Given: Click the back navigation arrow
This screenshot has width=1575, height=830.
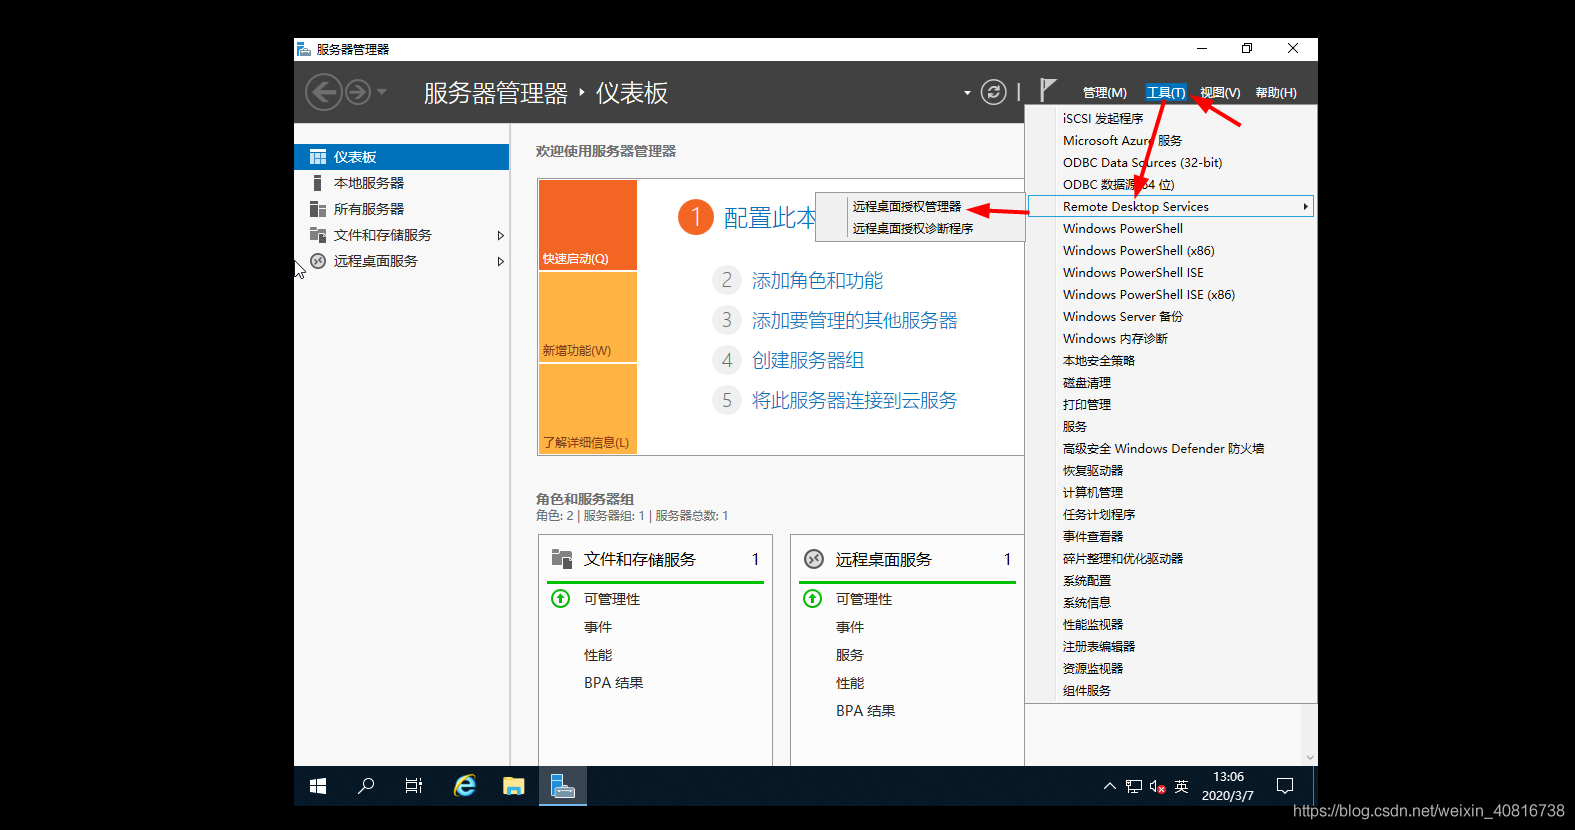Looking at the screenshot, I should tap(323, 93).
